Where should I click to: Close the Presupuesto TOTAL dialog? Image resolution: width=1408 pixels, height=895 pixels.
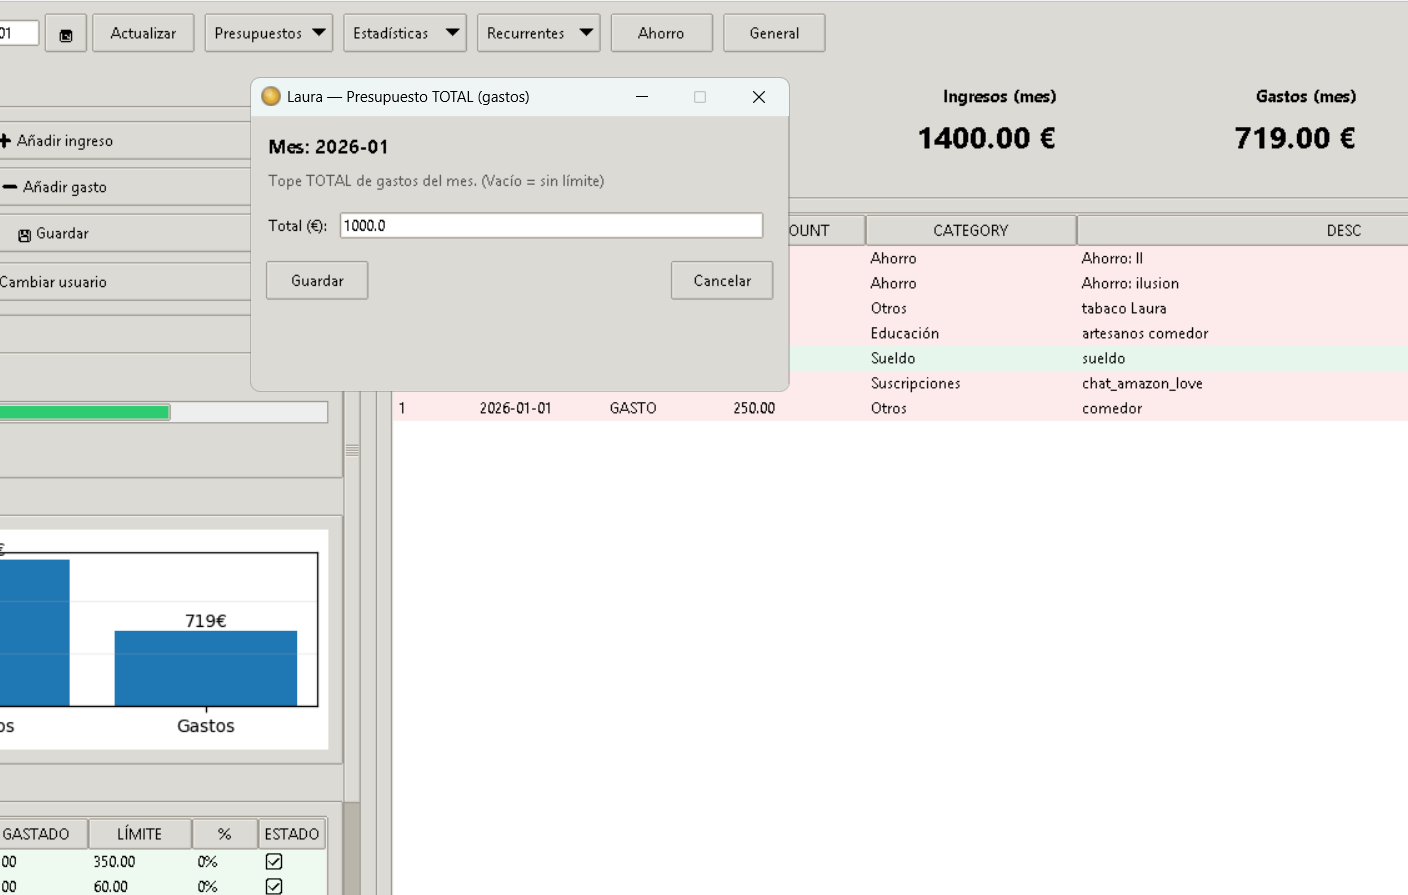[758, 97]
